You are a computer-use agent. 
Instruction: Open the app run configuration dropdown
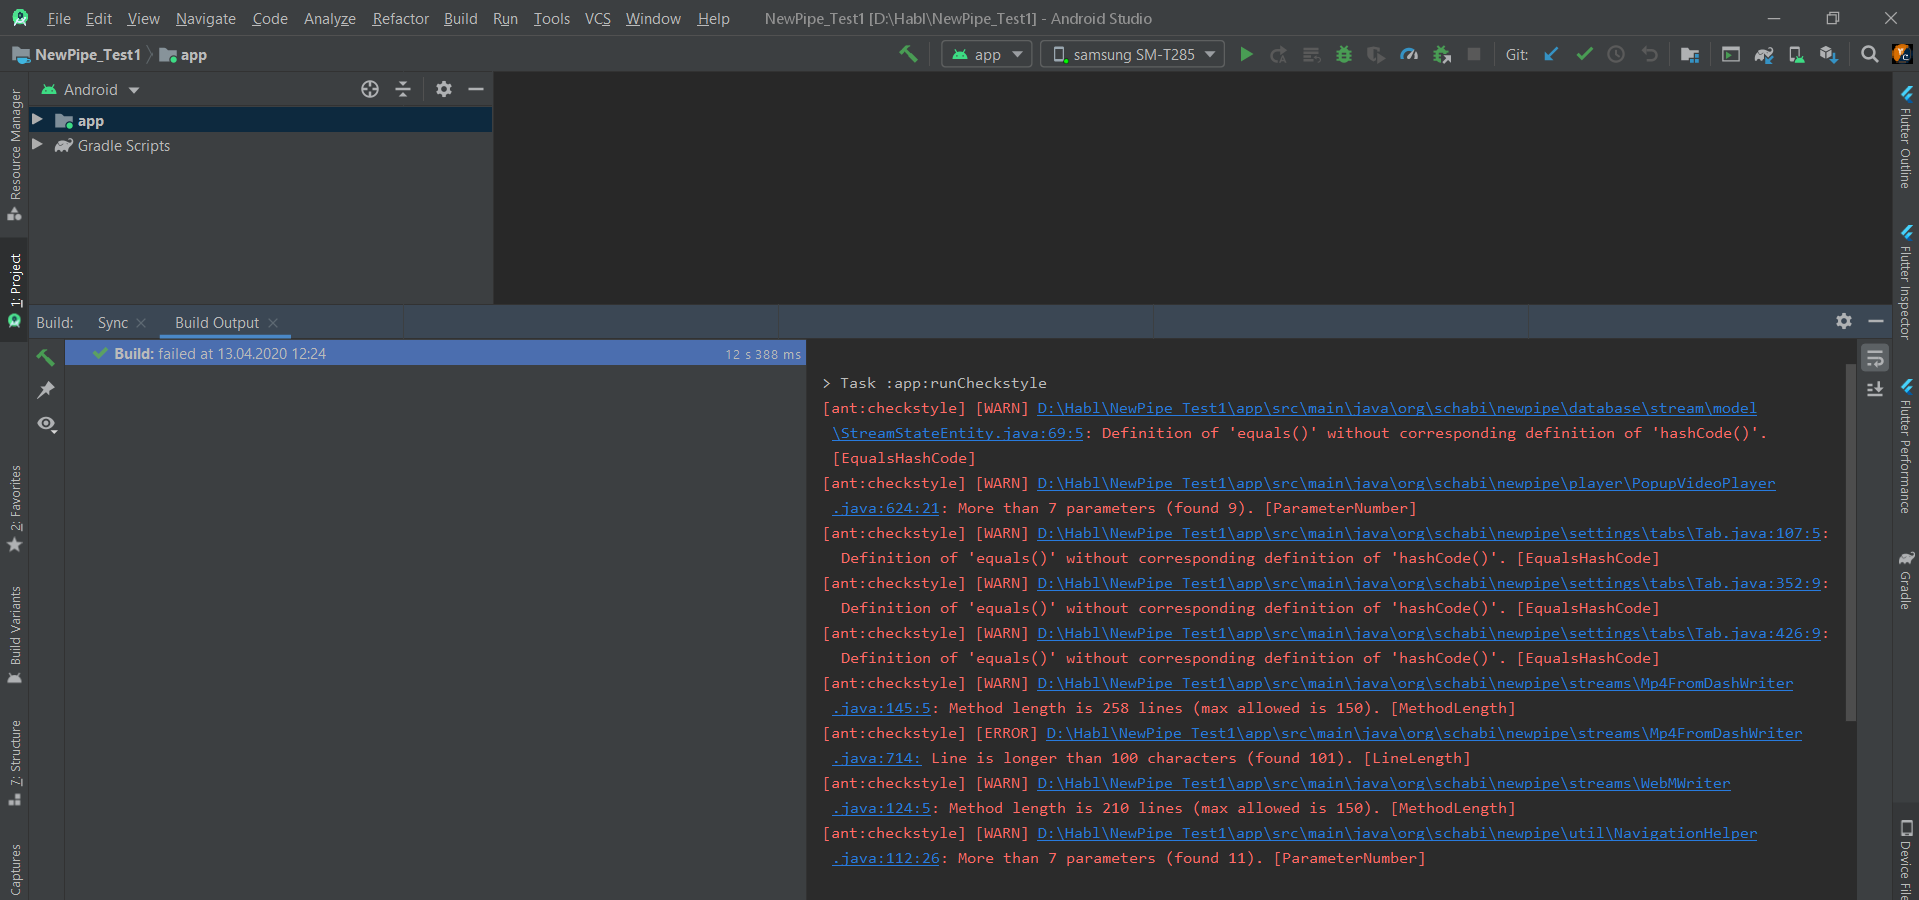coord(987,54)
